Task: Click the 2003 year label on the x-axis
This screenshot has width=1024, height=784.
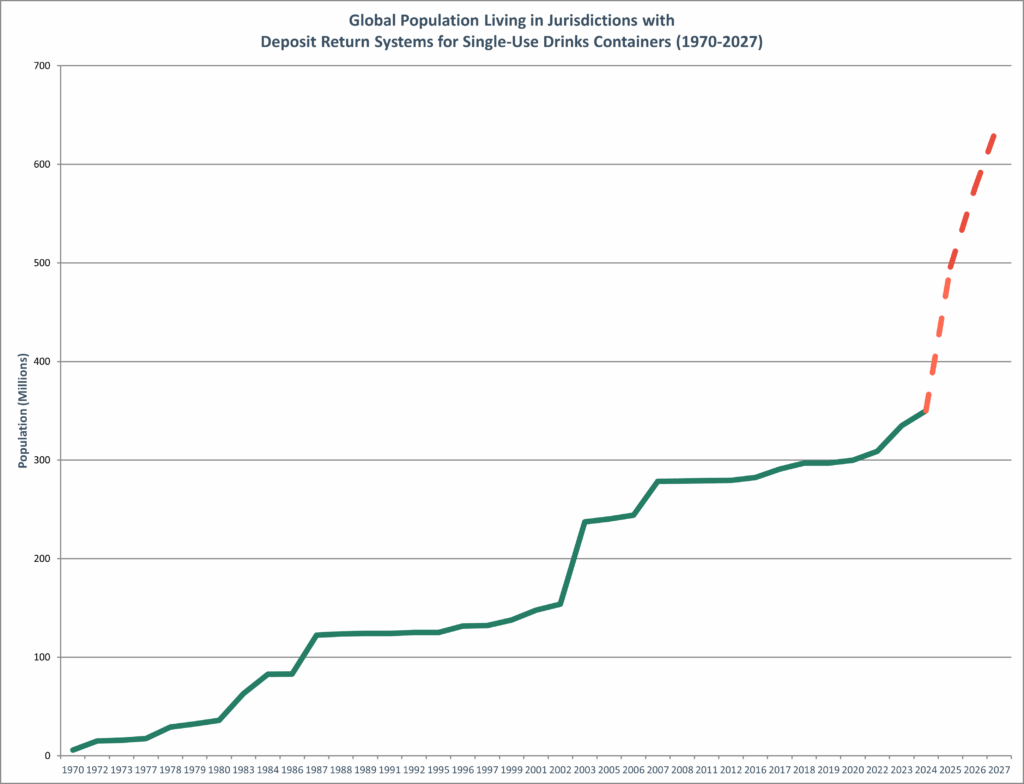Action: (x=585, y=771)
